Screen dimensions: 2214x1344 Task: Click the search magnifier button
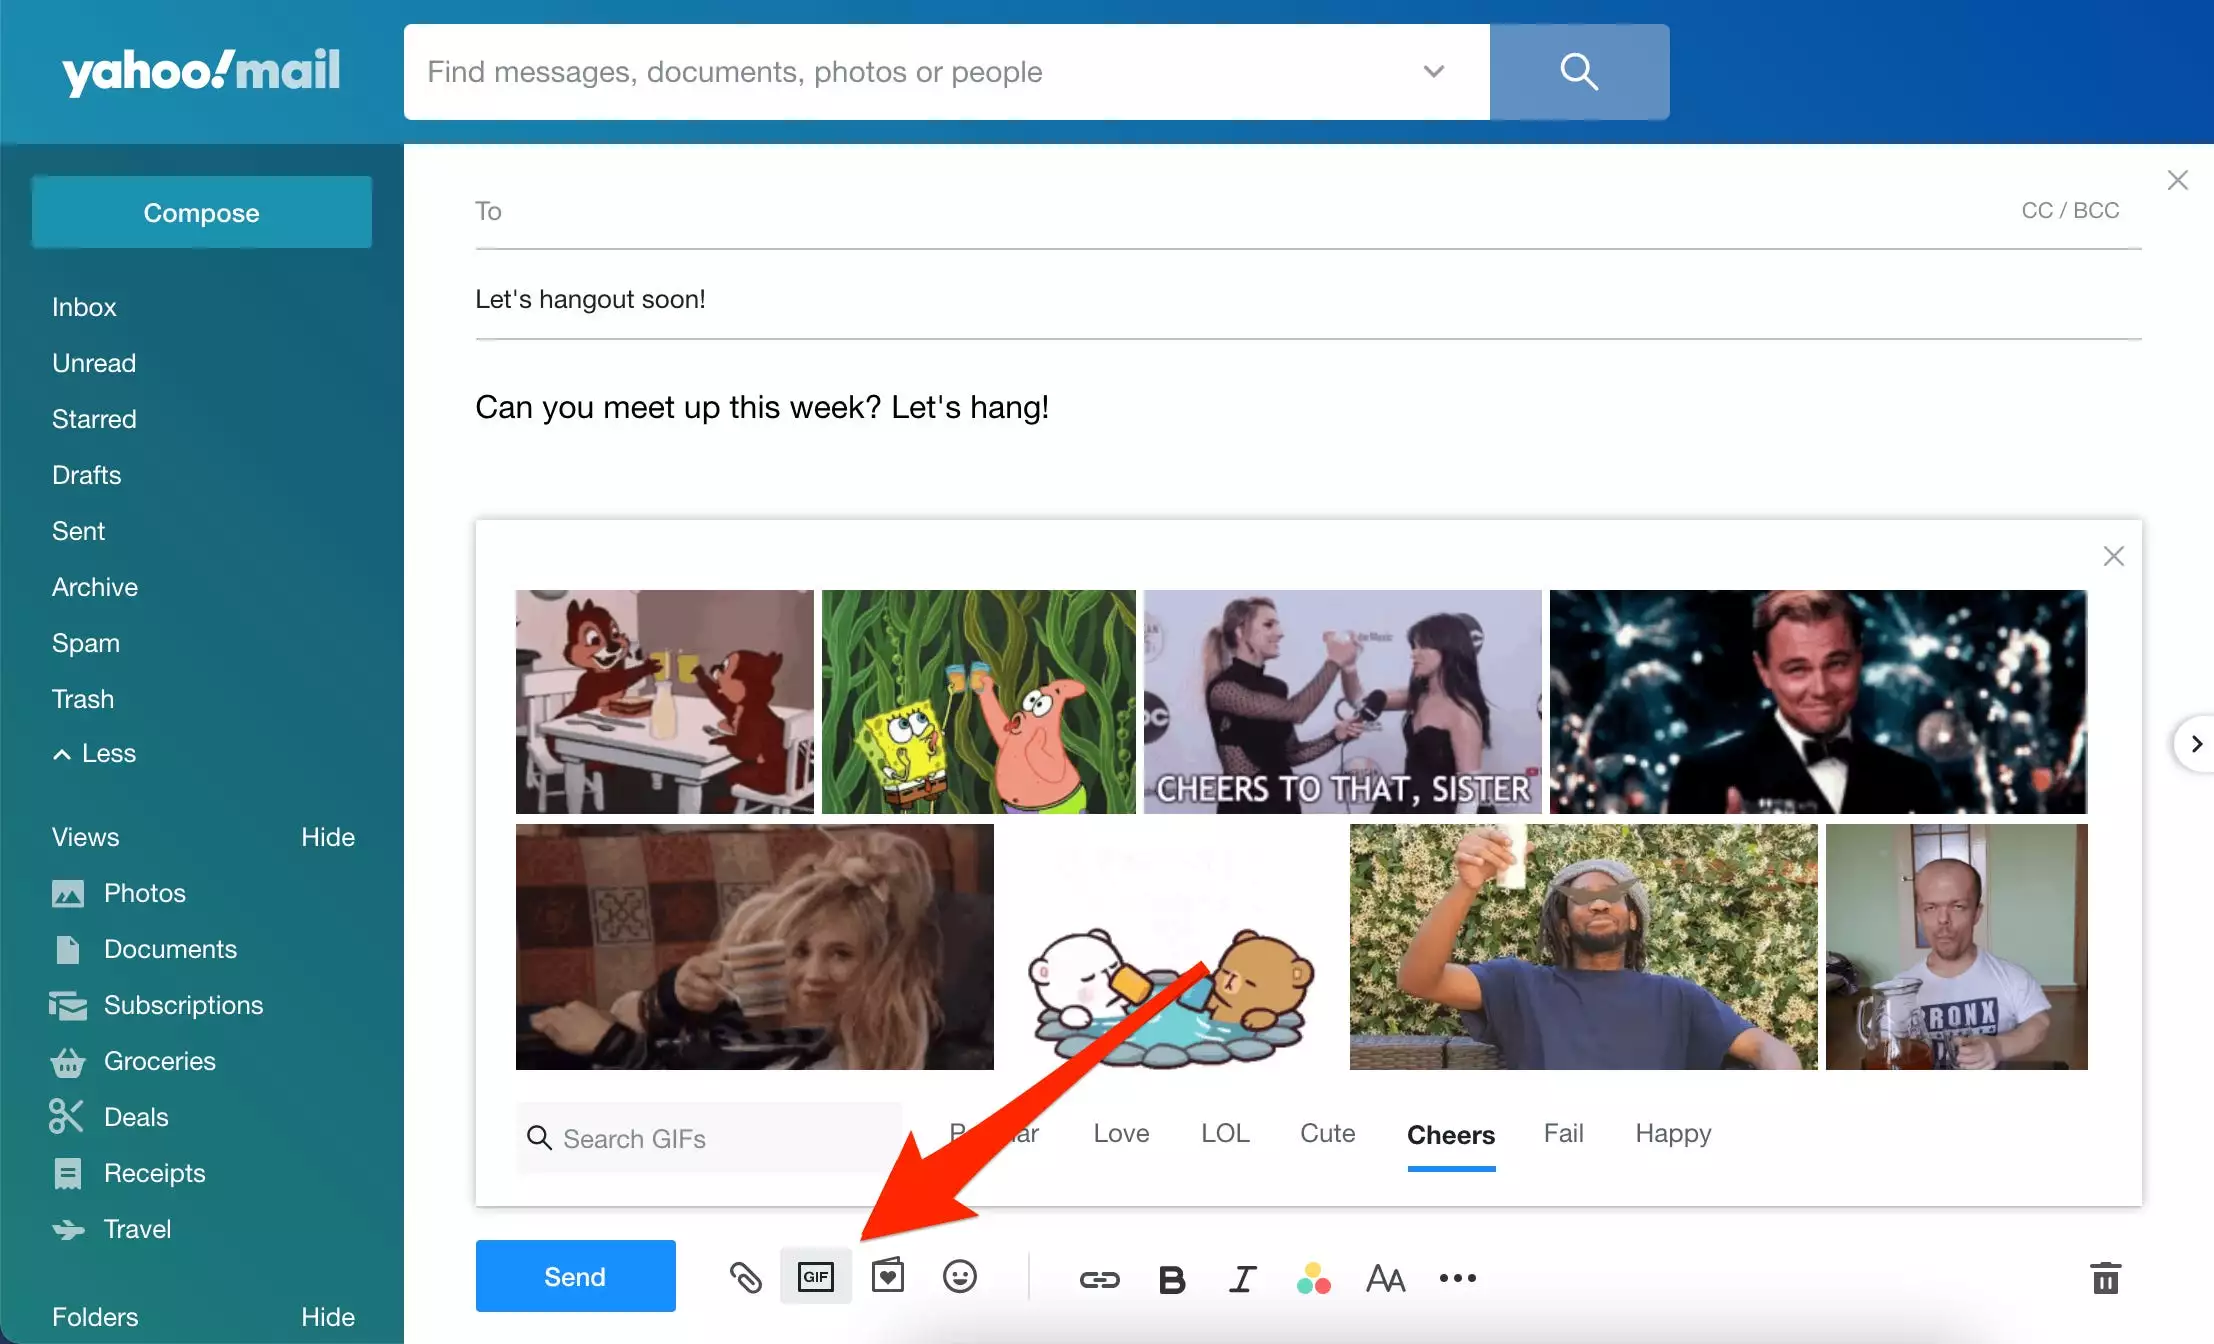(x=1579, y=72)
